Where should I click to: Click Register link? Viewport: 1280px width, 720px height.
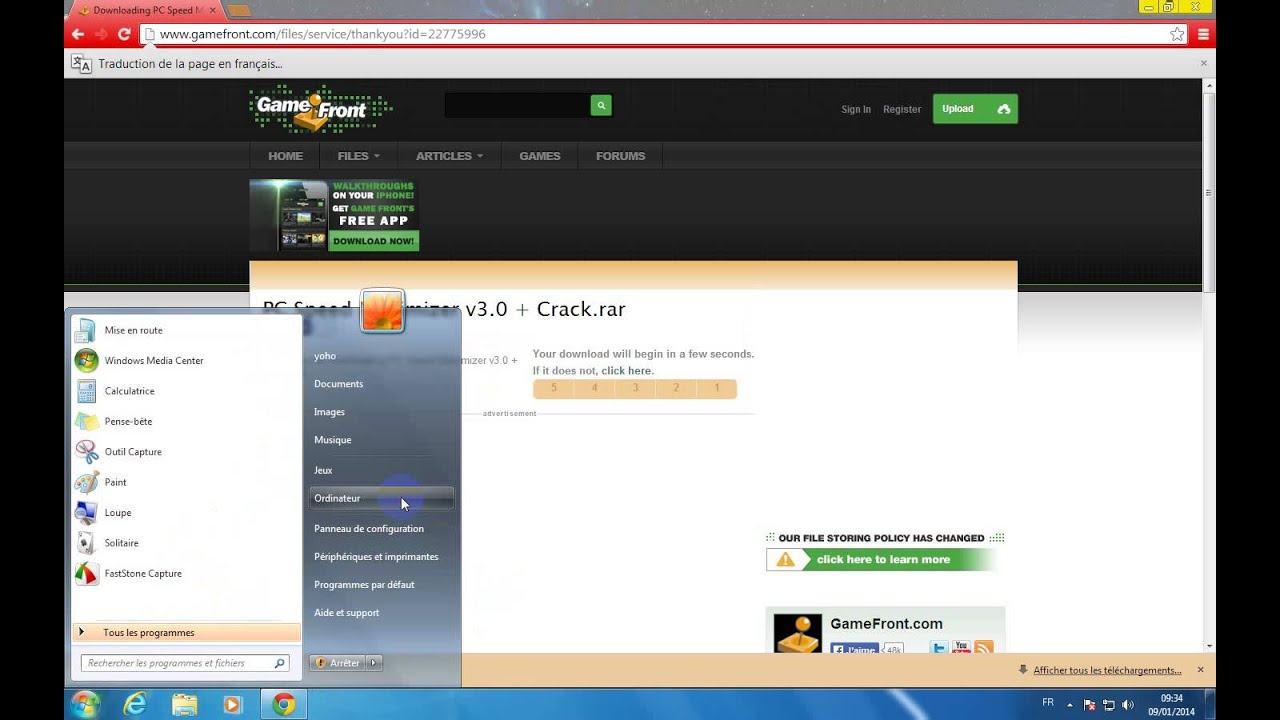point(902,109)
